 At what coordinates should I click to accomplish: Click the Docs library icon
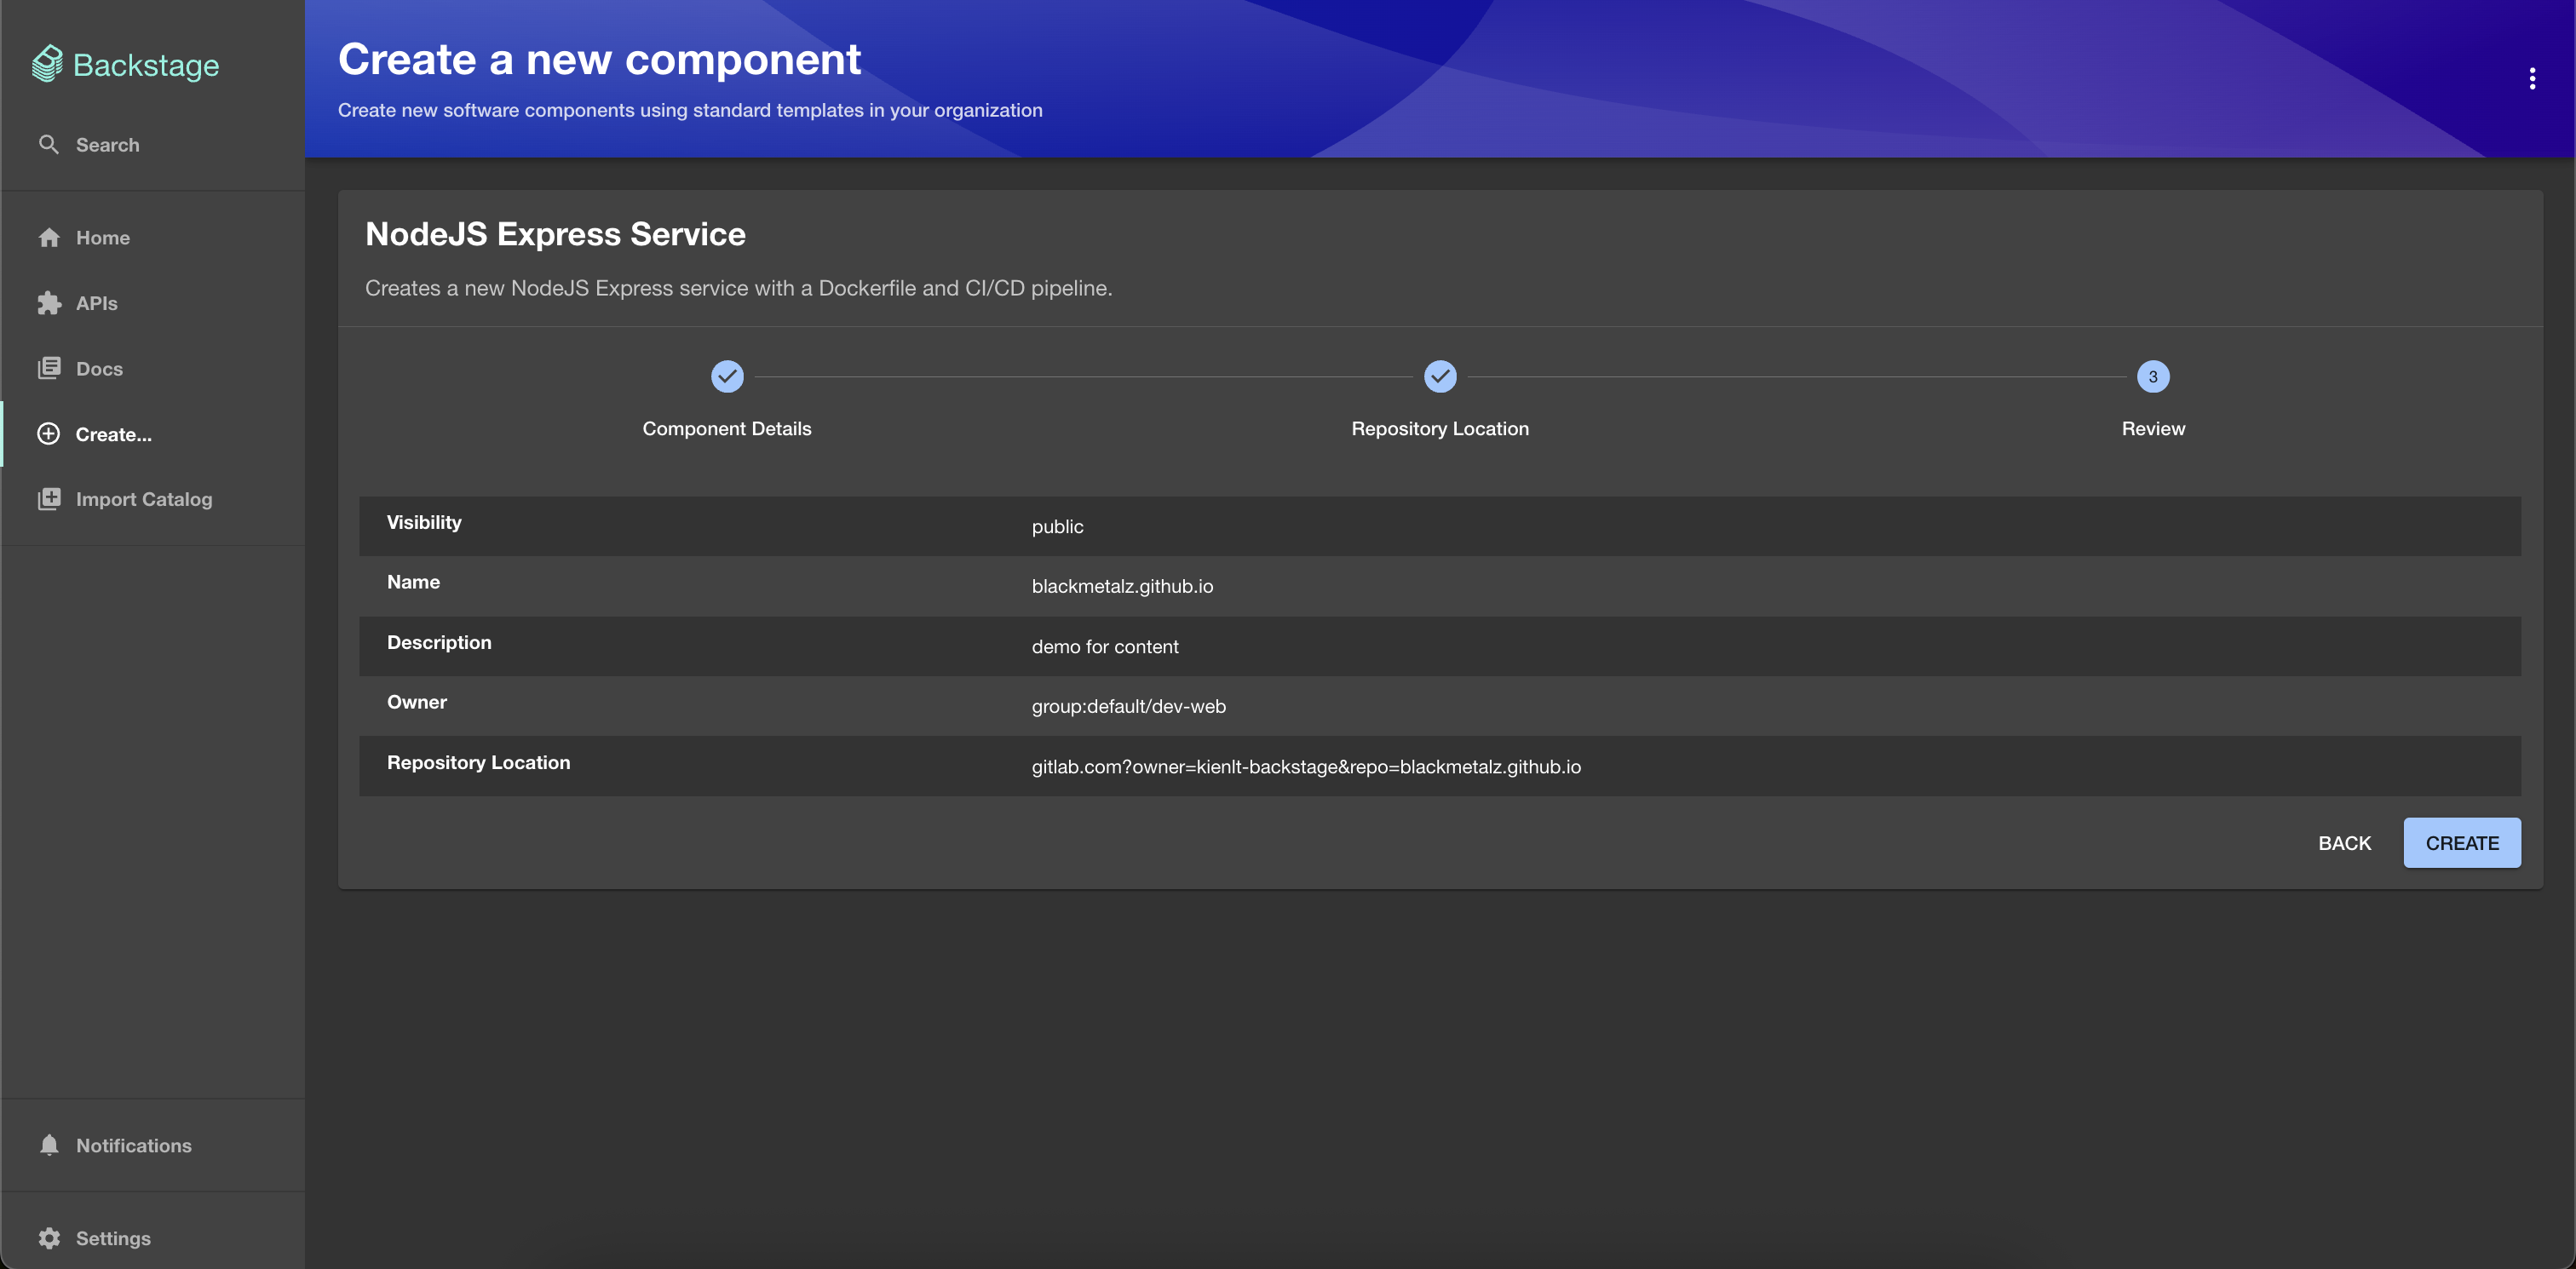click(49, 368)
